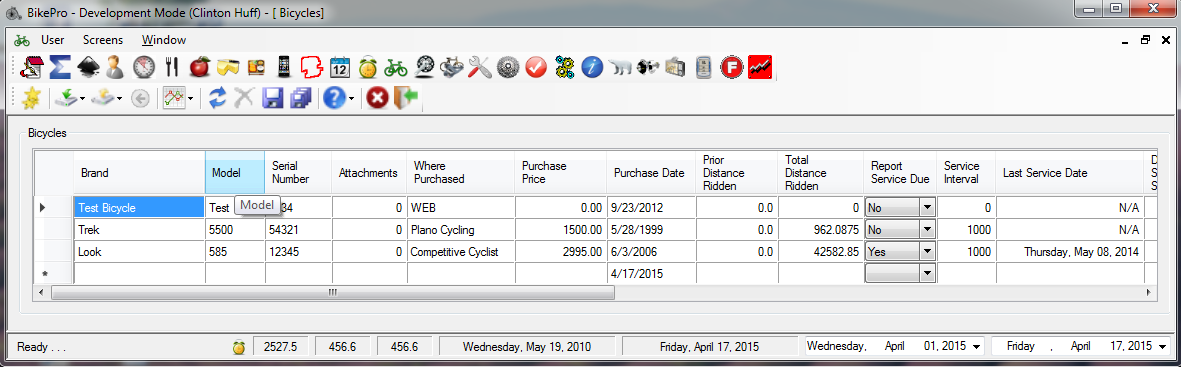The image size is (1181, 367).
Task: Click the save all multiple disks icon
Action: pos(301,98)
